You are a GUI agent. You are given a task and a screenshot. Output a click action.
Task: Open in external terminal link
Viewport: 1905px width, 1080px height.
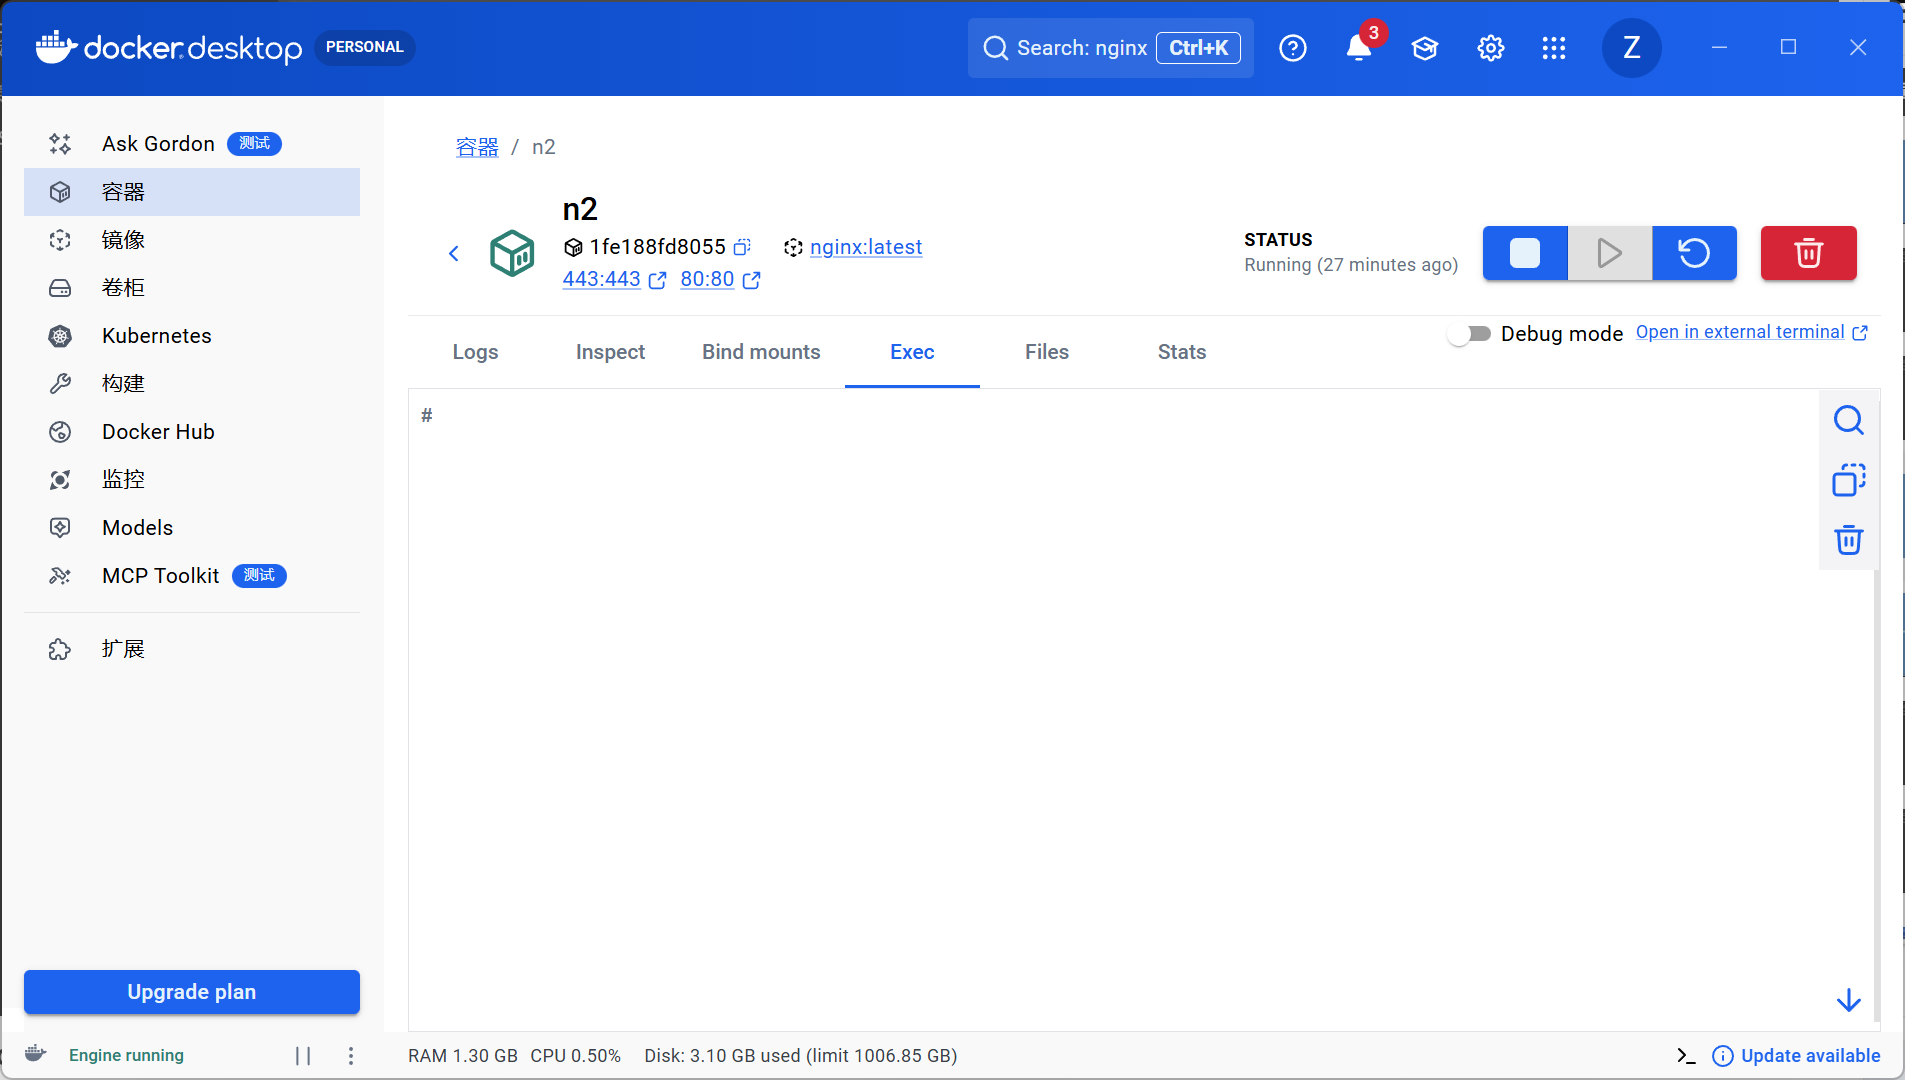[1751, 332]
